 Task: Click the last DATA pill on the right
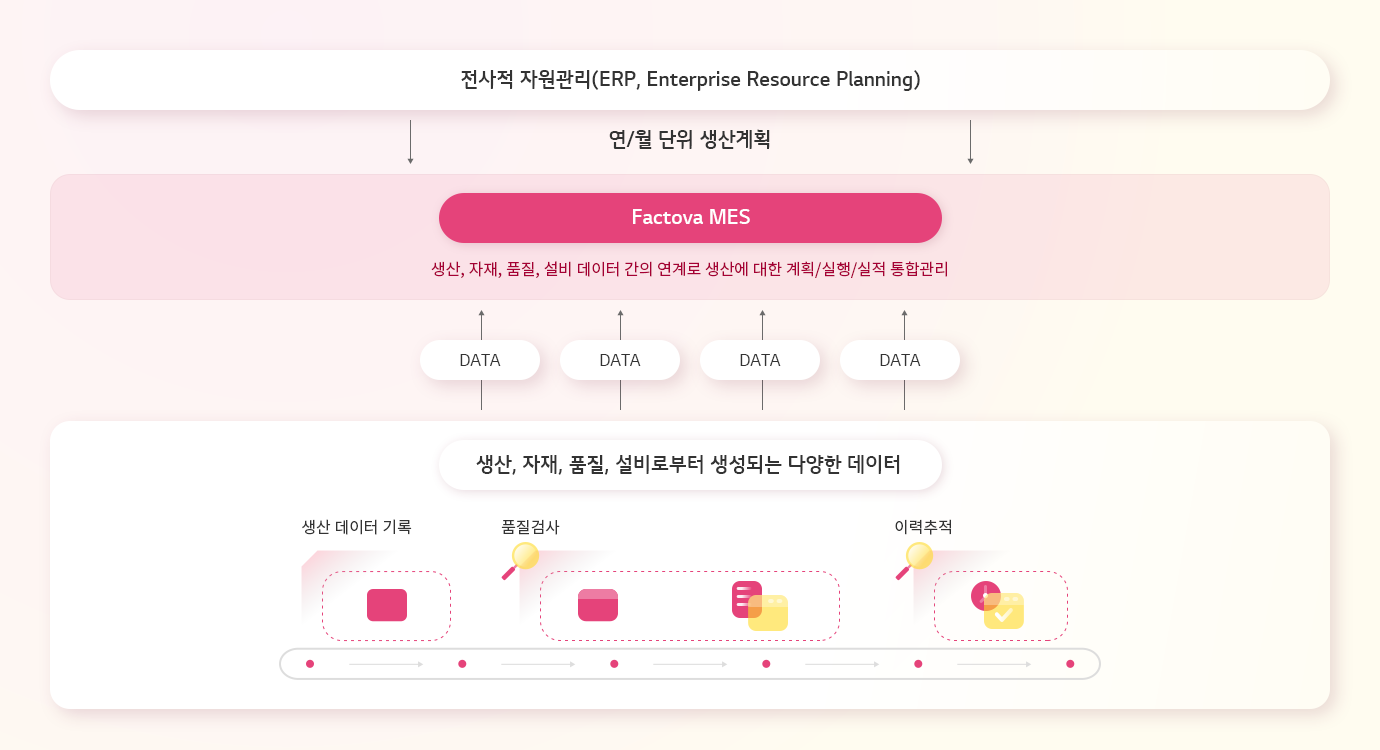point(900,360)
